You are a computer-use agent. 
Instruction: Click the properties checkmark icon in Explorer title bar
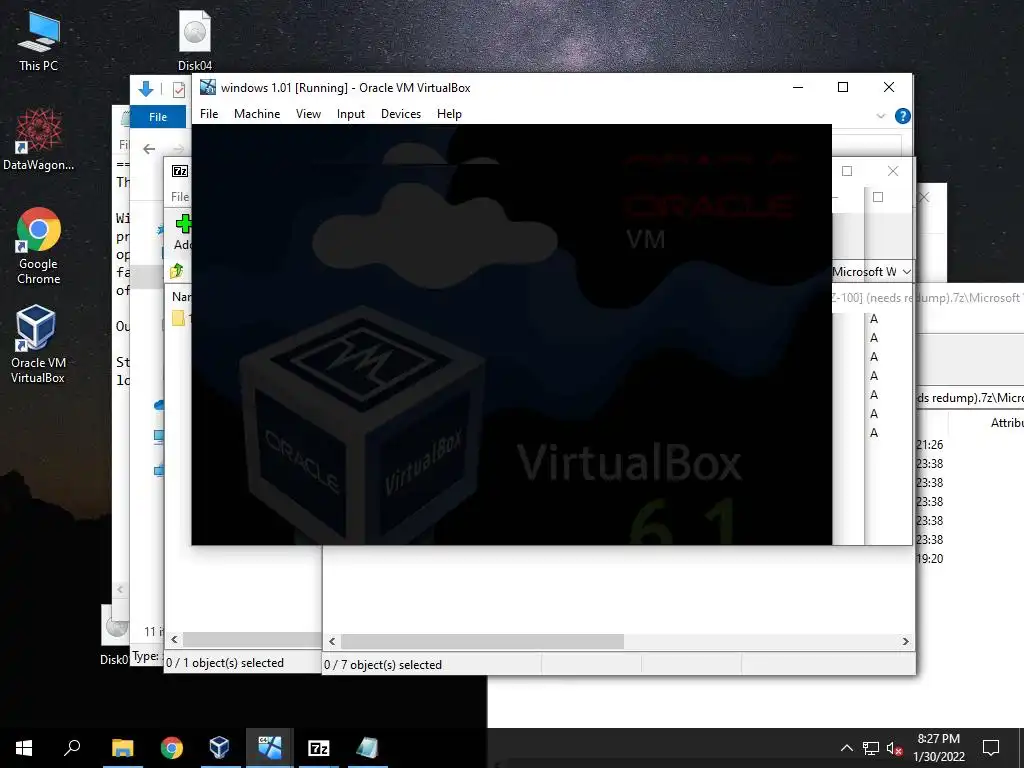point(178,89)
